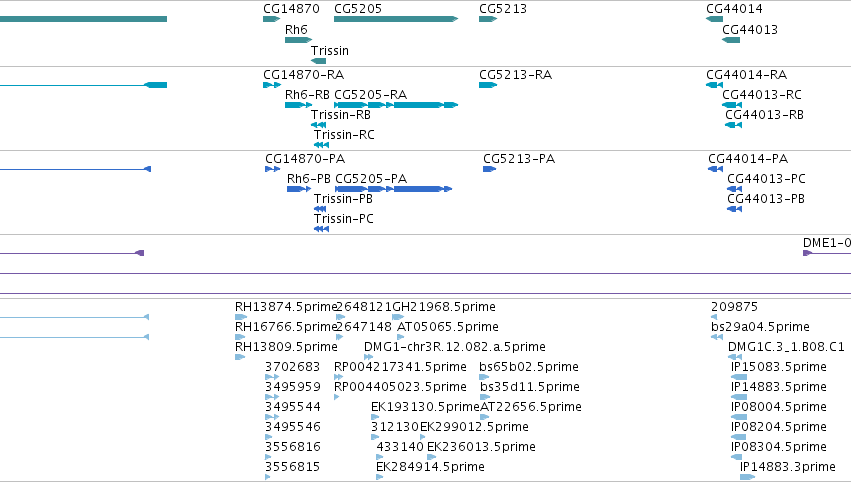Select the 2647148 feature label
This screenshot has width=851, height=482.
click(364, 327)
